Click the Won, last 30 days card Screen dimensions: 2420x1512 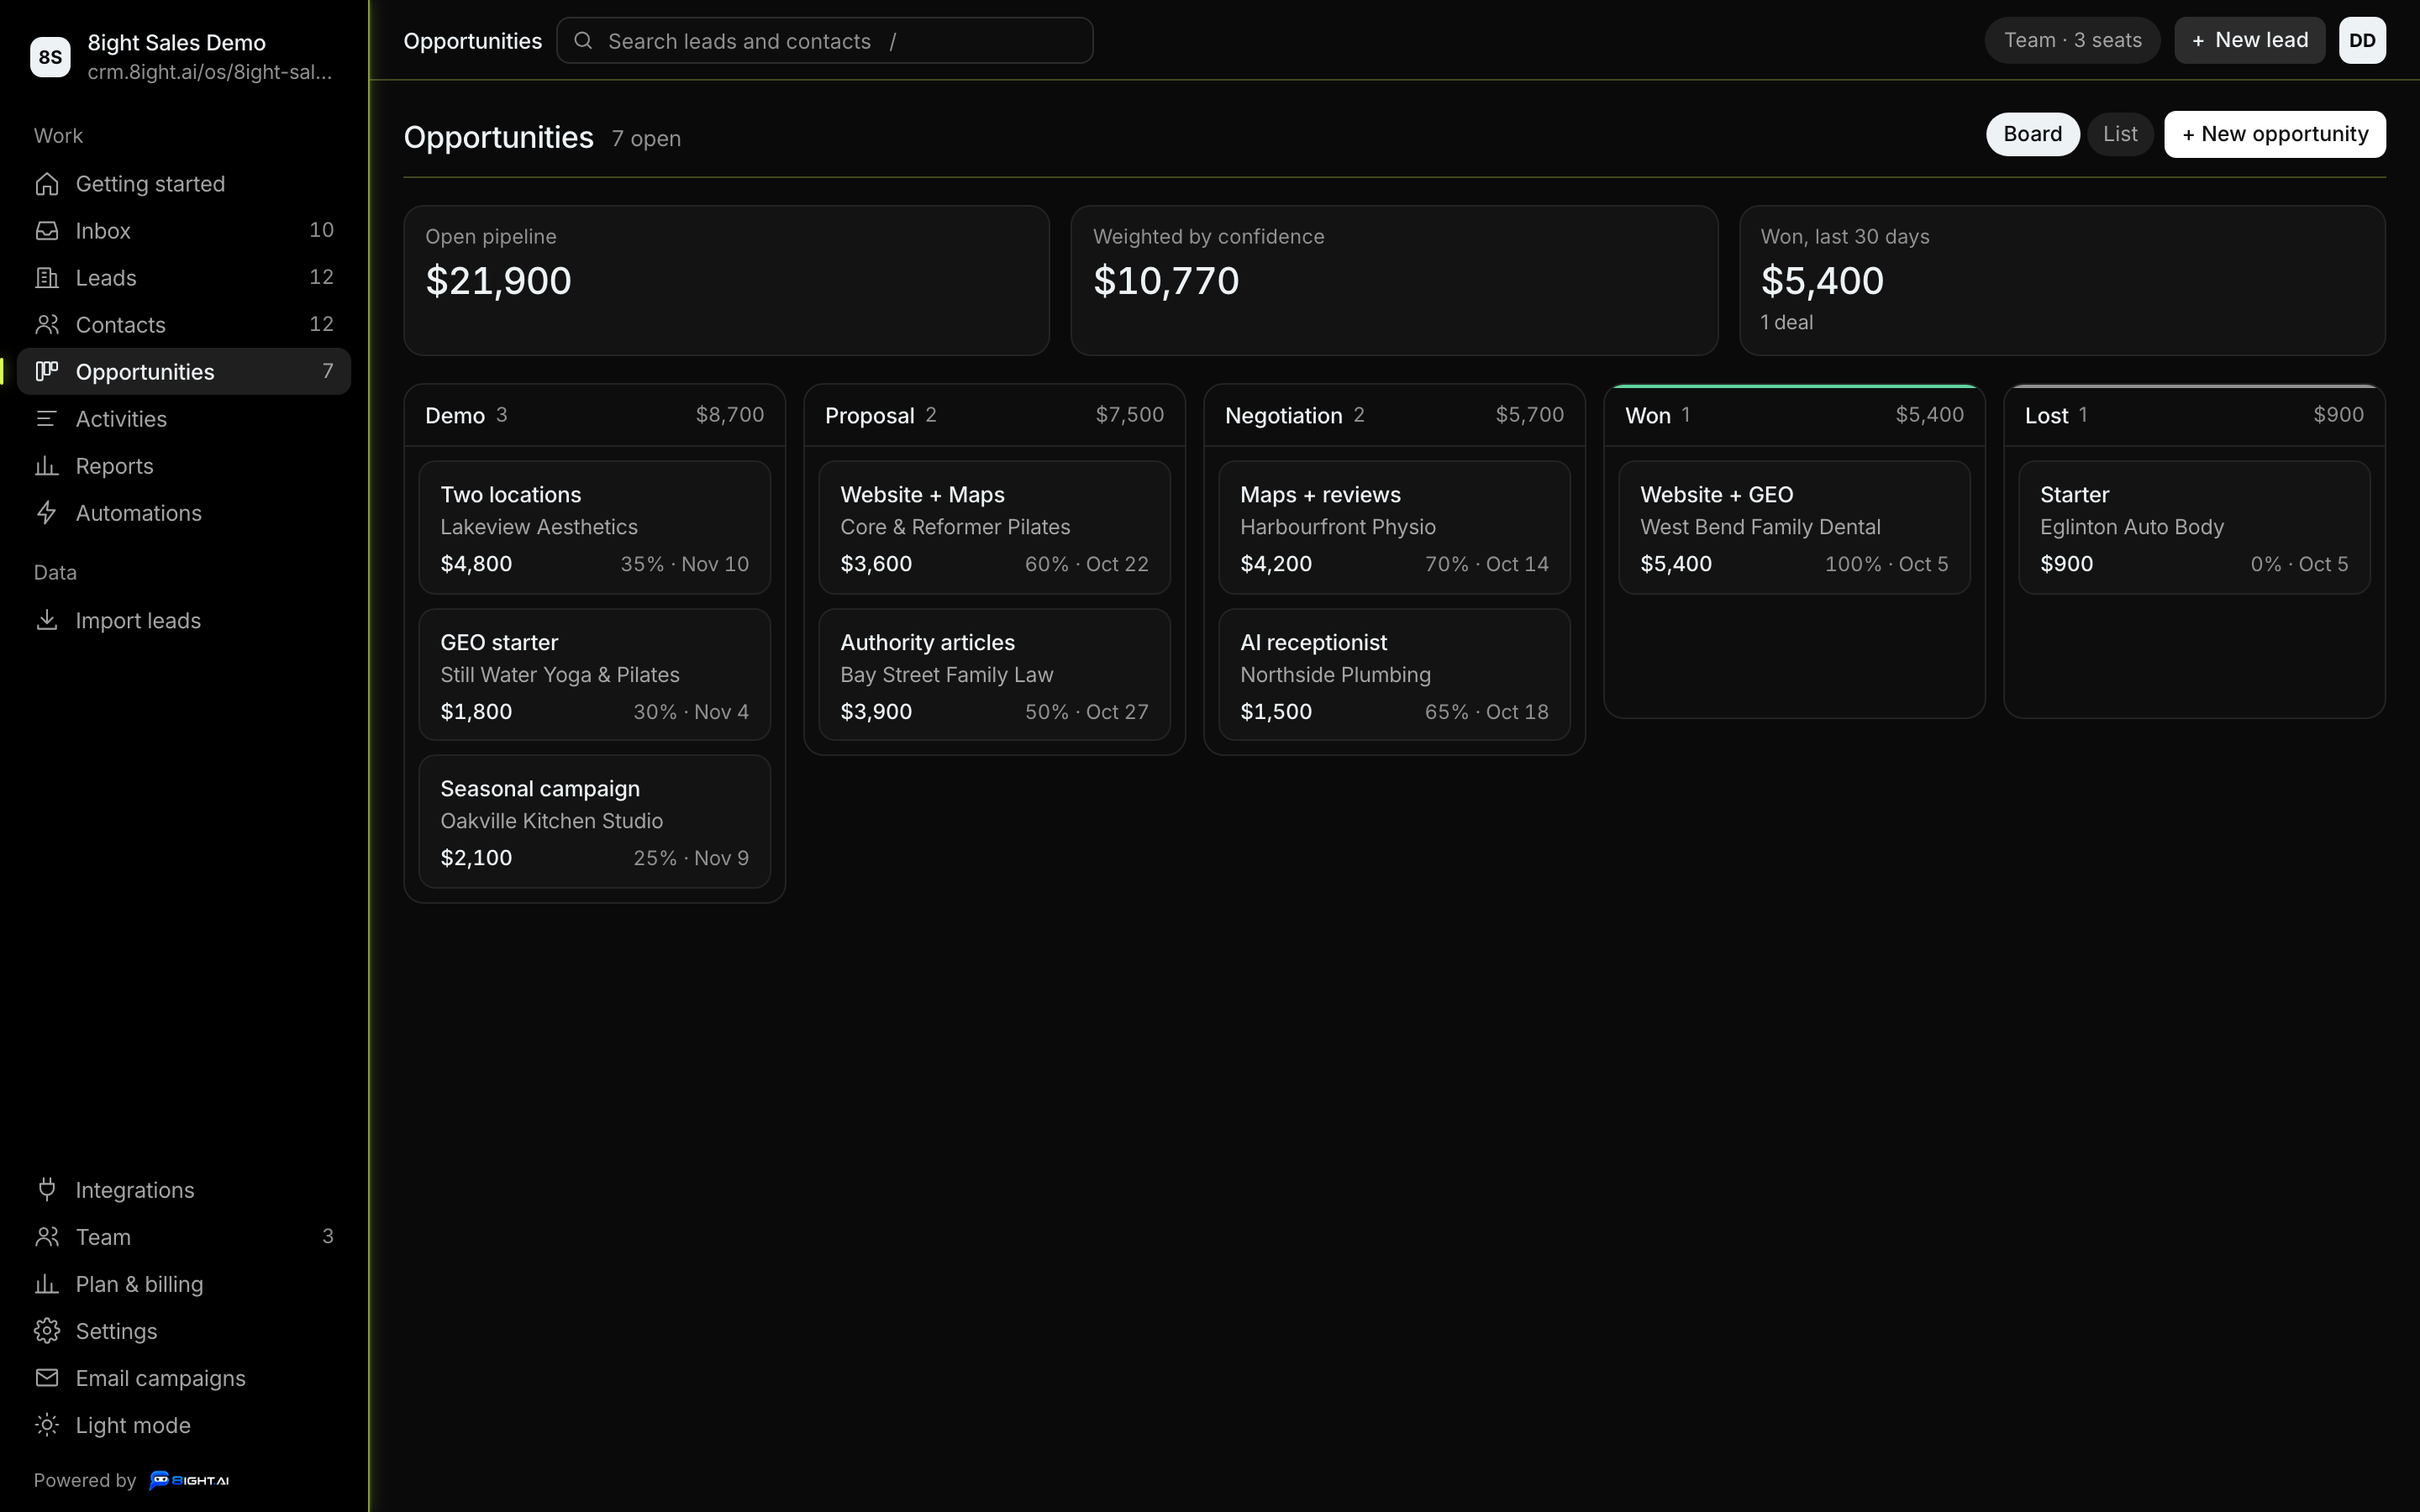coord(2062,281)
